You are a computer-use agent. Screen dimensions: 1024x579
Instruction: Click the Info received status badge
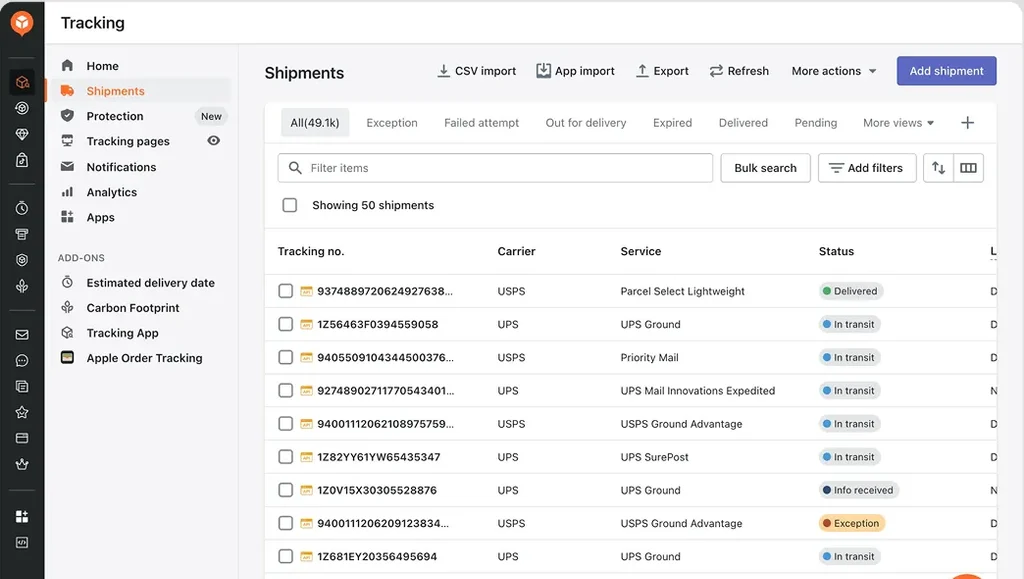(x=858, y=490)
